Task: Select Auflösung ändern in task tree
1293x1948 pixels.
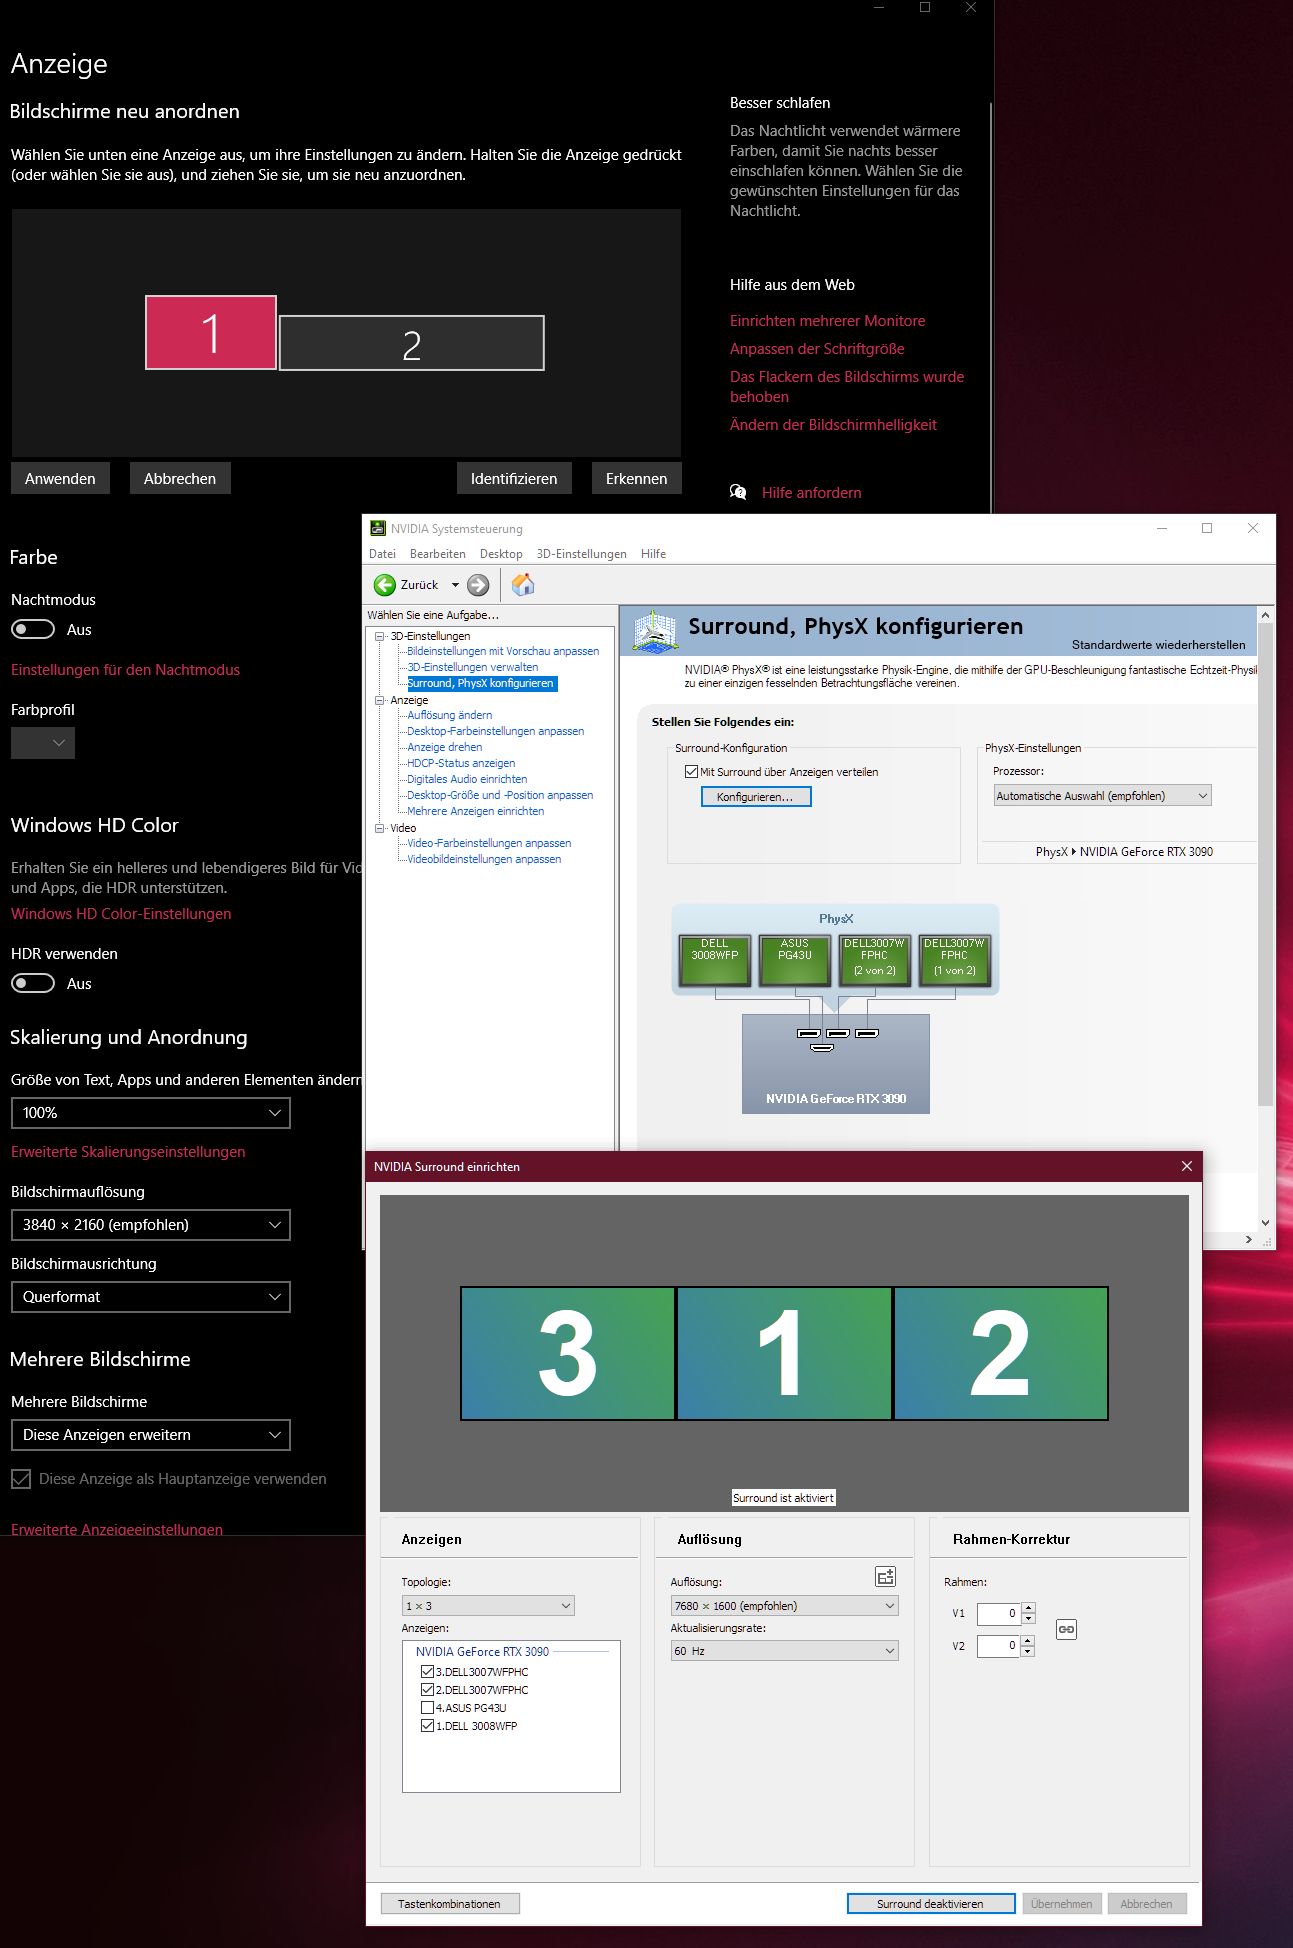Action: [x=450, y=715]
